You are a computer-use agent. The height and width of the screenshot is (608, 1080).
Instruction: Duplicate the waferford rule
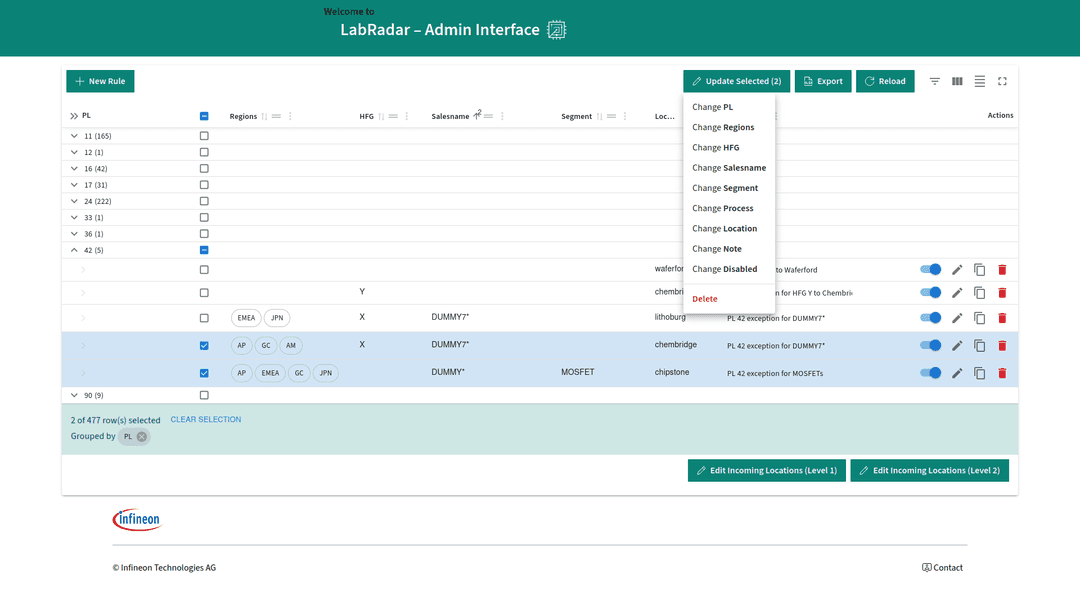tap(979, 270)
